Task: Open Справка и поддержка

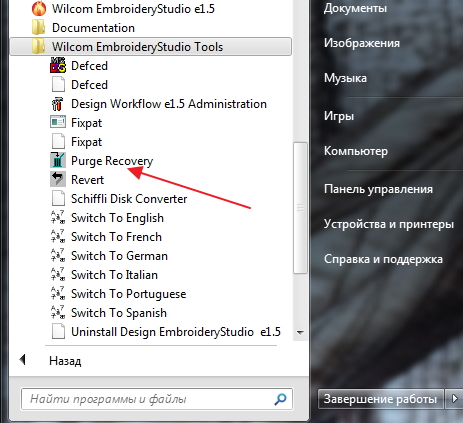Action: tap(383, 259)
